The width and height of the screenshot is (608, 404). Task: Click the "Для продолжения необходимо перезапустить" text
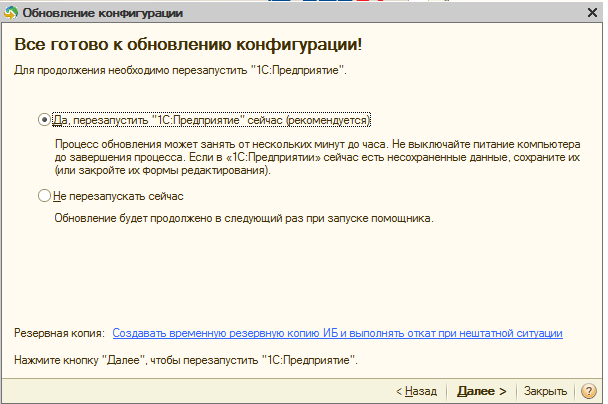[x=179, y=72]
